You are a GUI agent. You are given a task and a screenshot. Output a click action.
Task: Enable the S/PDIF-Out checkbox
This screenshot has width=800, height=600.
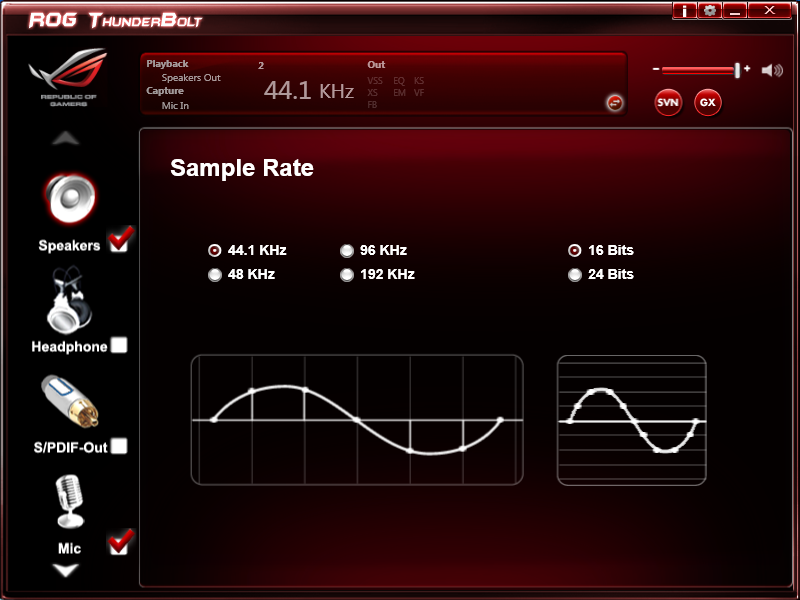(x=119, y=446)
